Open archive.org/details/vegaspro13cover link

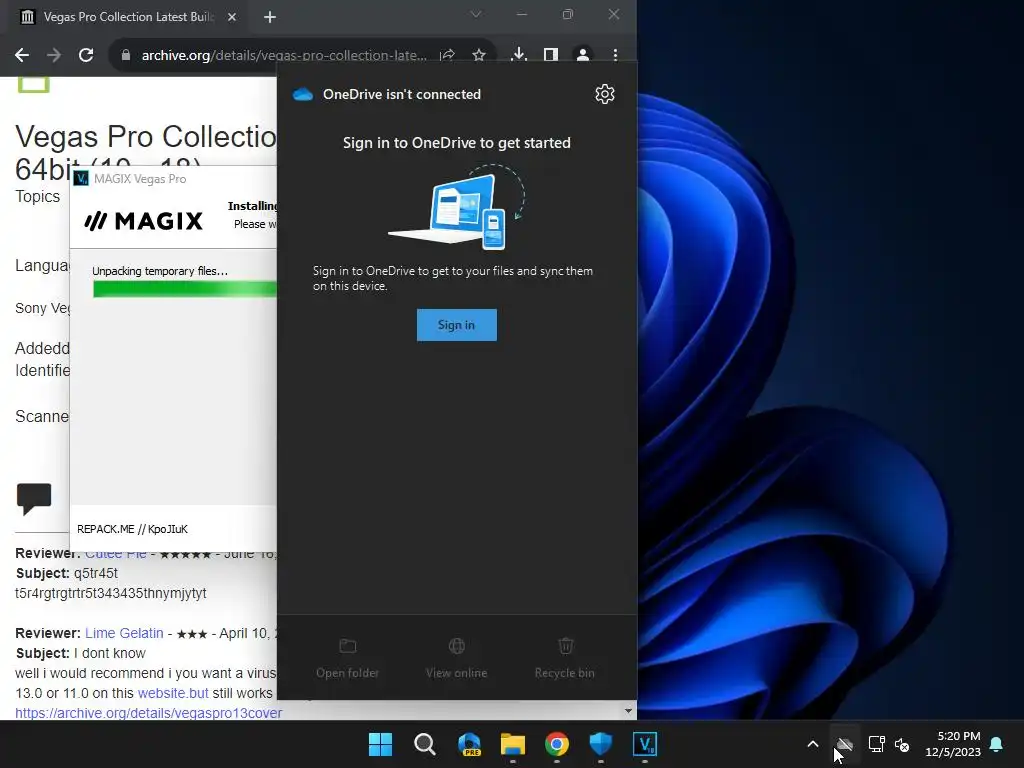(149, 712)
